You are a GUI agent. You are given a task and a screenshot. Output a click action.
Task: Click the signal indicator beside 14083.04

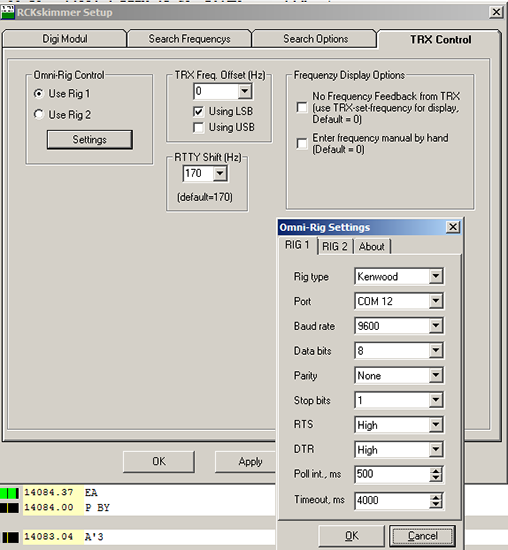11,537
